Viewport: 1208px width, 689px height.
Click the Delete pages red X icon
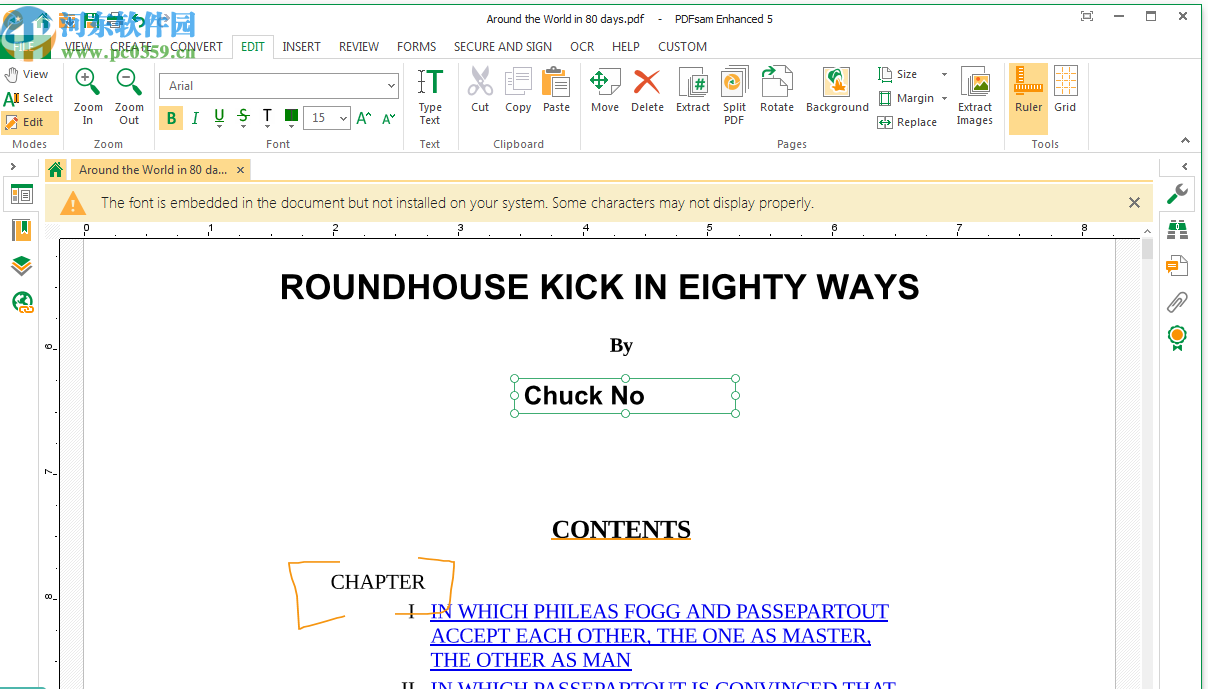[647, 82]
